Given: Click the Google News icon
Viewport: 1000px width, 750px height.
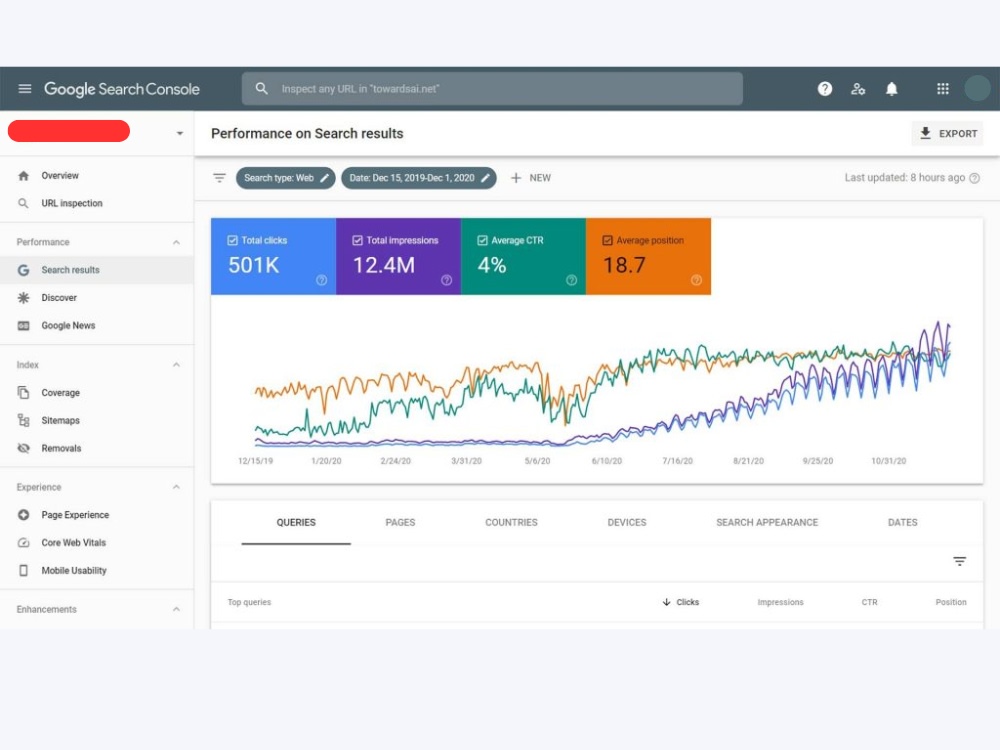Looking at the screenshot, I should [x=24, y=326].
